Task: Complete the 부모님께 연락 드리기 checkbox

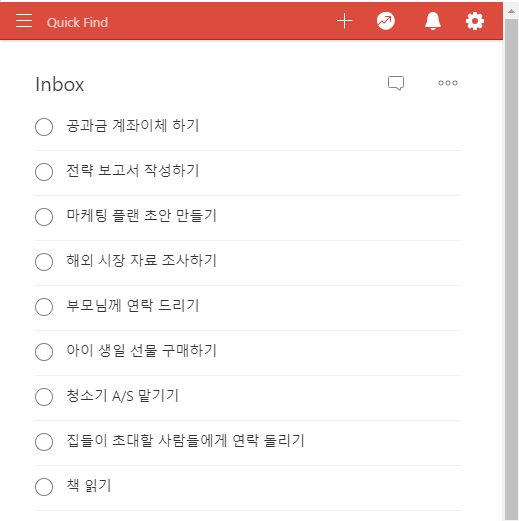Action: [44, 307]
